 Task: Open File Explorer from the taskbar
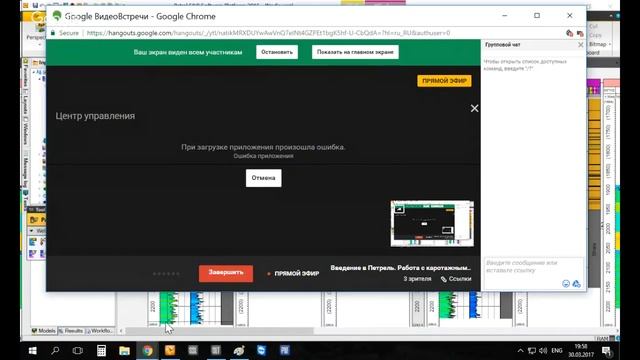point(124,351)
